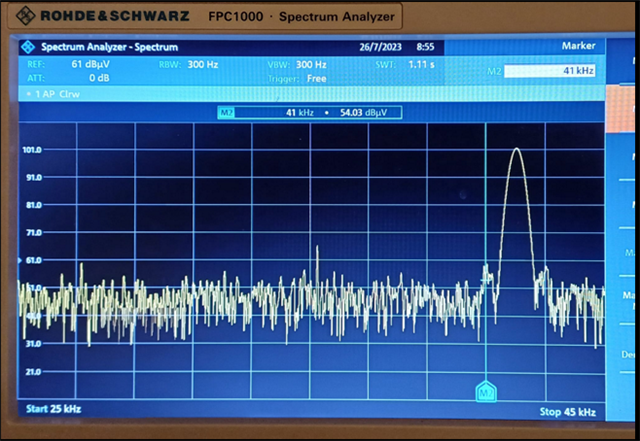Screen dimensions: 640x441
Task: Click the Spectrum Analyzer diamond icon in title bar
Action: pos(28,47)
